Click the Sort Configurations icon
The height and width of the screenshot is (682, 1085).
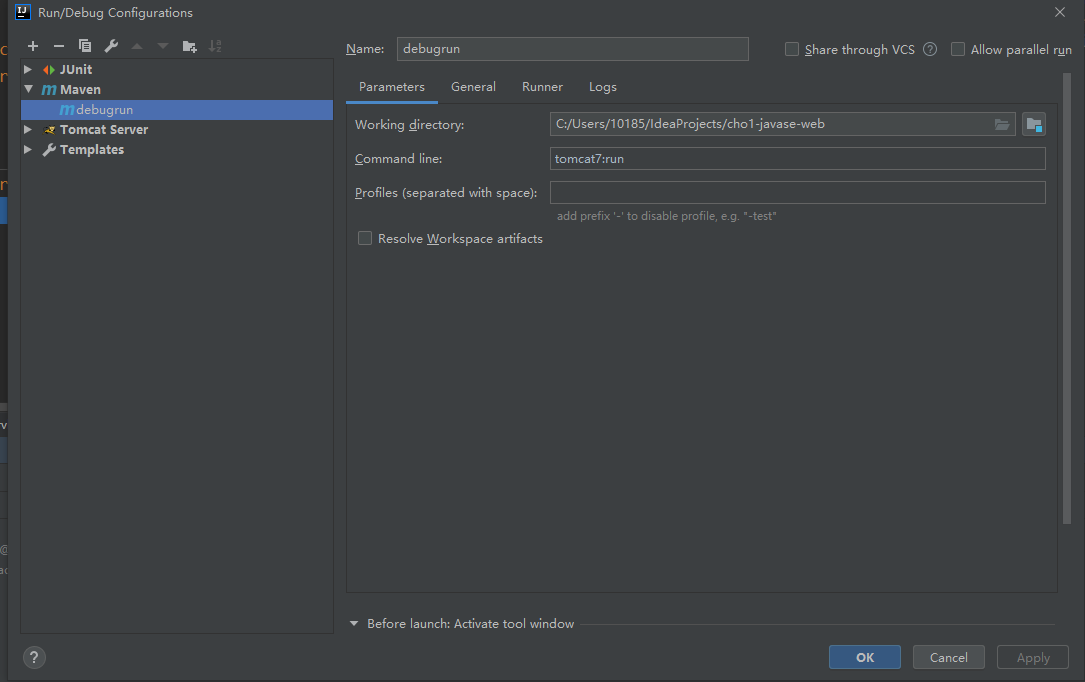pos(215,46)
